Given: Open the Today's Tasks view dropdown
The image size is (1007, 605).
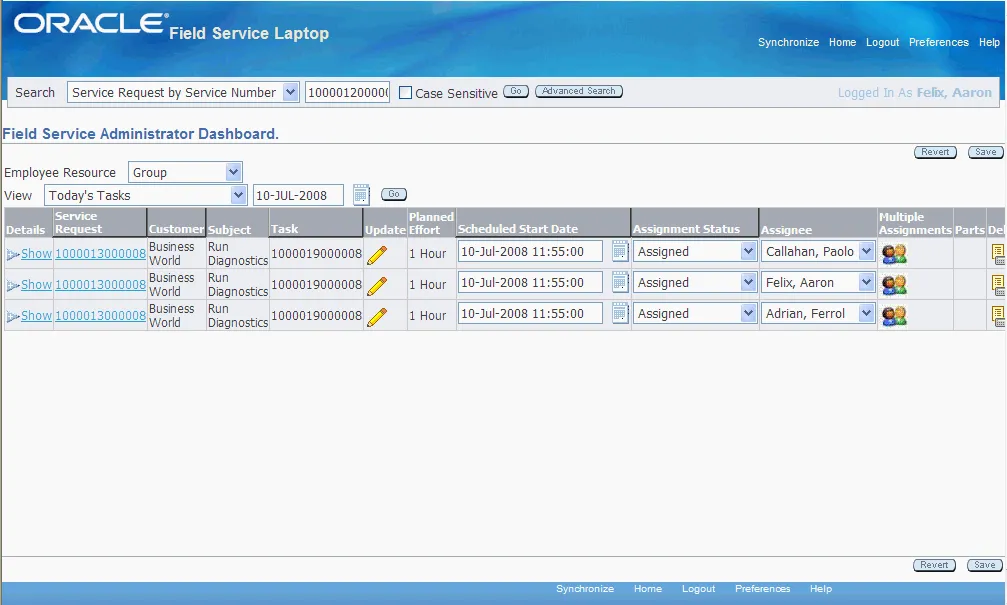Looking at the screenshot, I should tap(145, 195).
